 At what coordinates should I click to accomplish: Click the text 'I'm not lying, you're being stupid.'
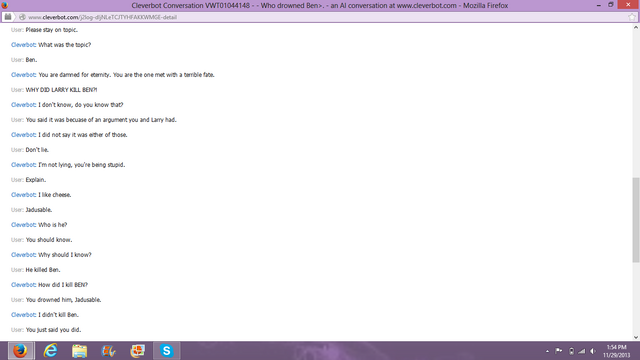point(82,164)
